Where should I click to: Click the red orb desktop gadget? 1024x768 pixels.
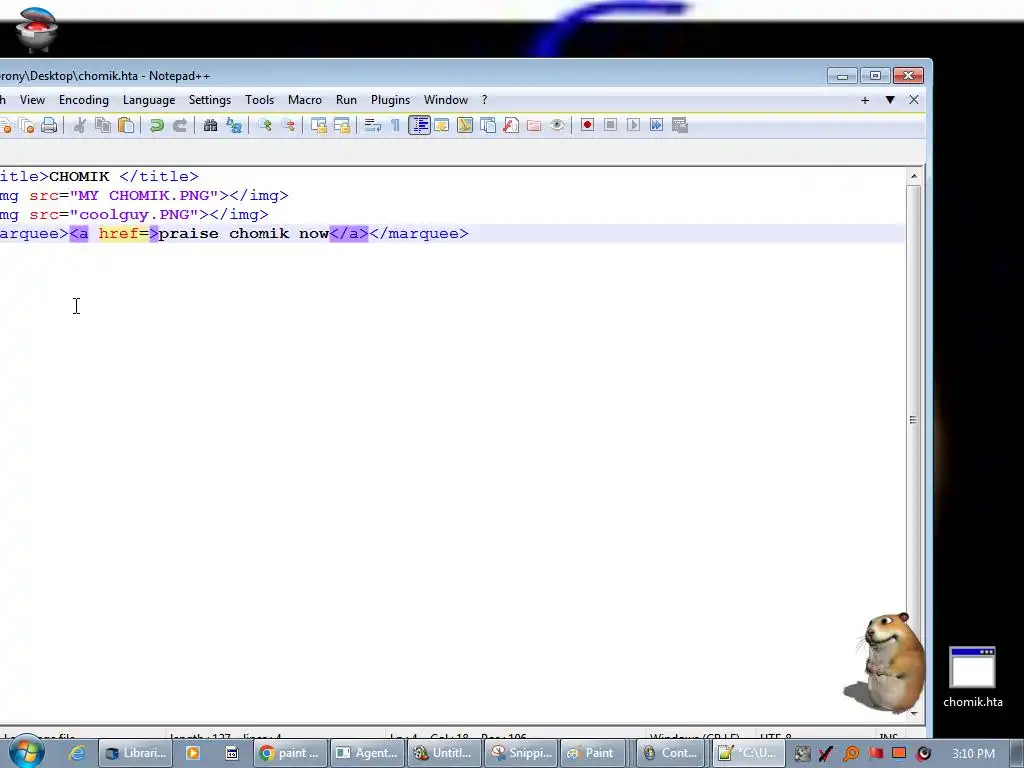36,29
